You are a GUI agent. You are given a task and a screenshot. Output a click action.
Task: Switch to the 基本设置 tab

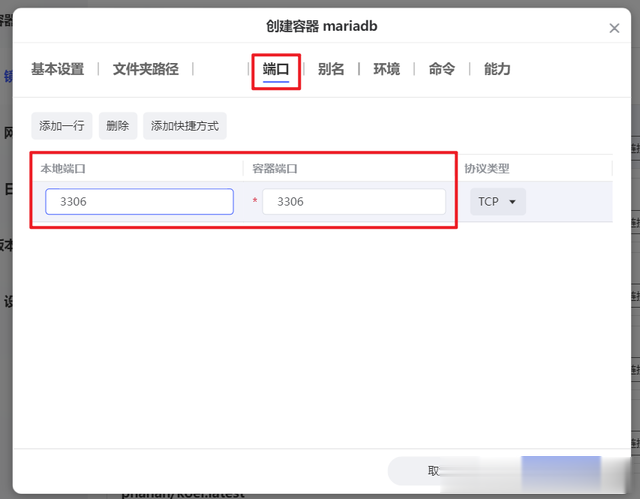click(x=58, y=69)
